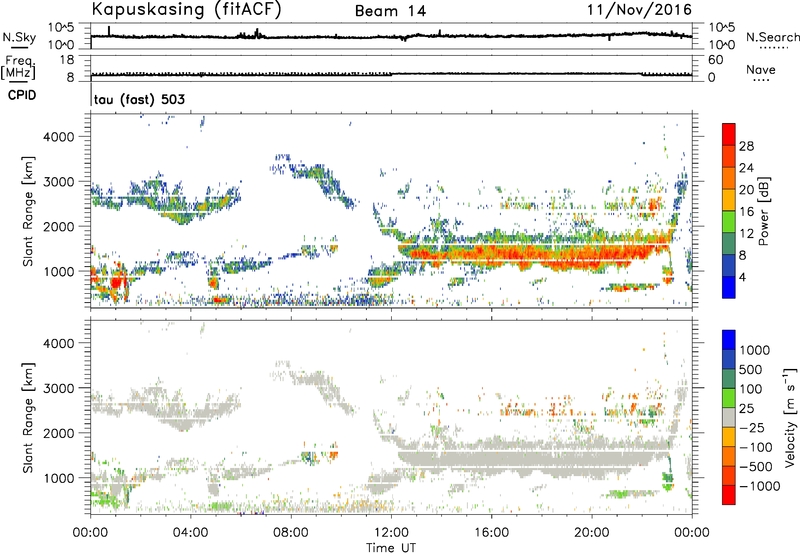800x554 pixels.
Task: Click the tau (fast) 503 text
Action: point(139,99)
